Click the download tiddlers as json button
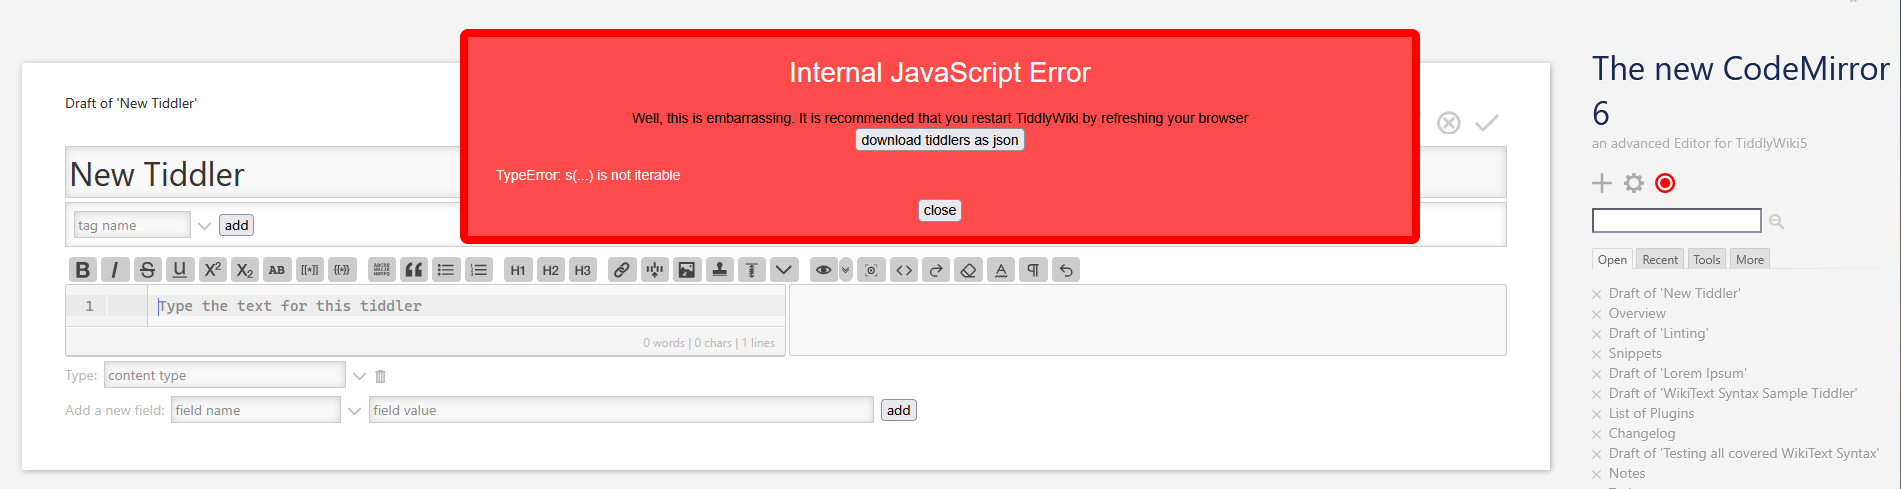The image size is (1901, 489). [x=939, y=140]
